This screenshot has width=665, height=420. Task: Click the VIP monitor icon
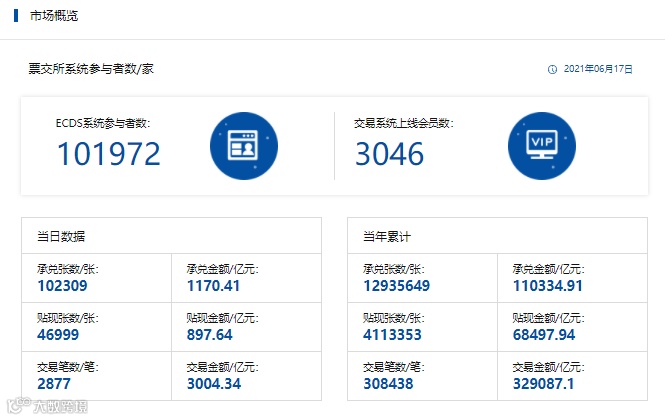(x=542, y=146)
